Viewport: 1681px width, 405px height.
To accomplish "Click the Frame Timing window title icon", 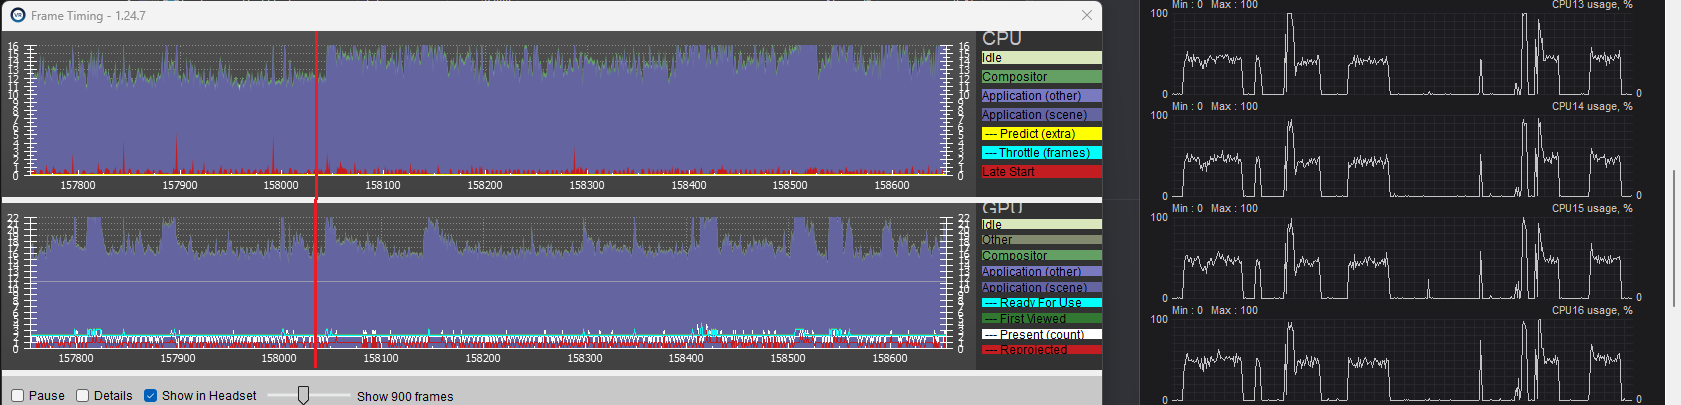I will [17, 15].
